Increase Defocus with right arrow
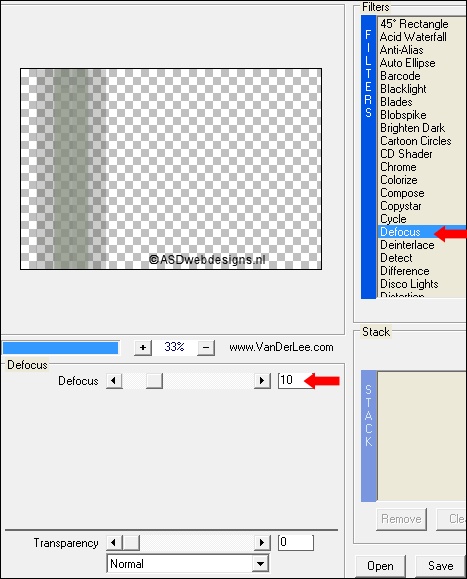This screenshot has width=467, height=579. pyautogui.click(x=262, y=381)
